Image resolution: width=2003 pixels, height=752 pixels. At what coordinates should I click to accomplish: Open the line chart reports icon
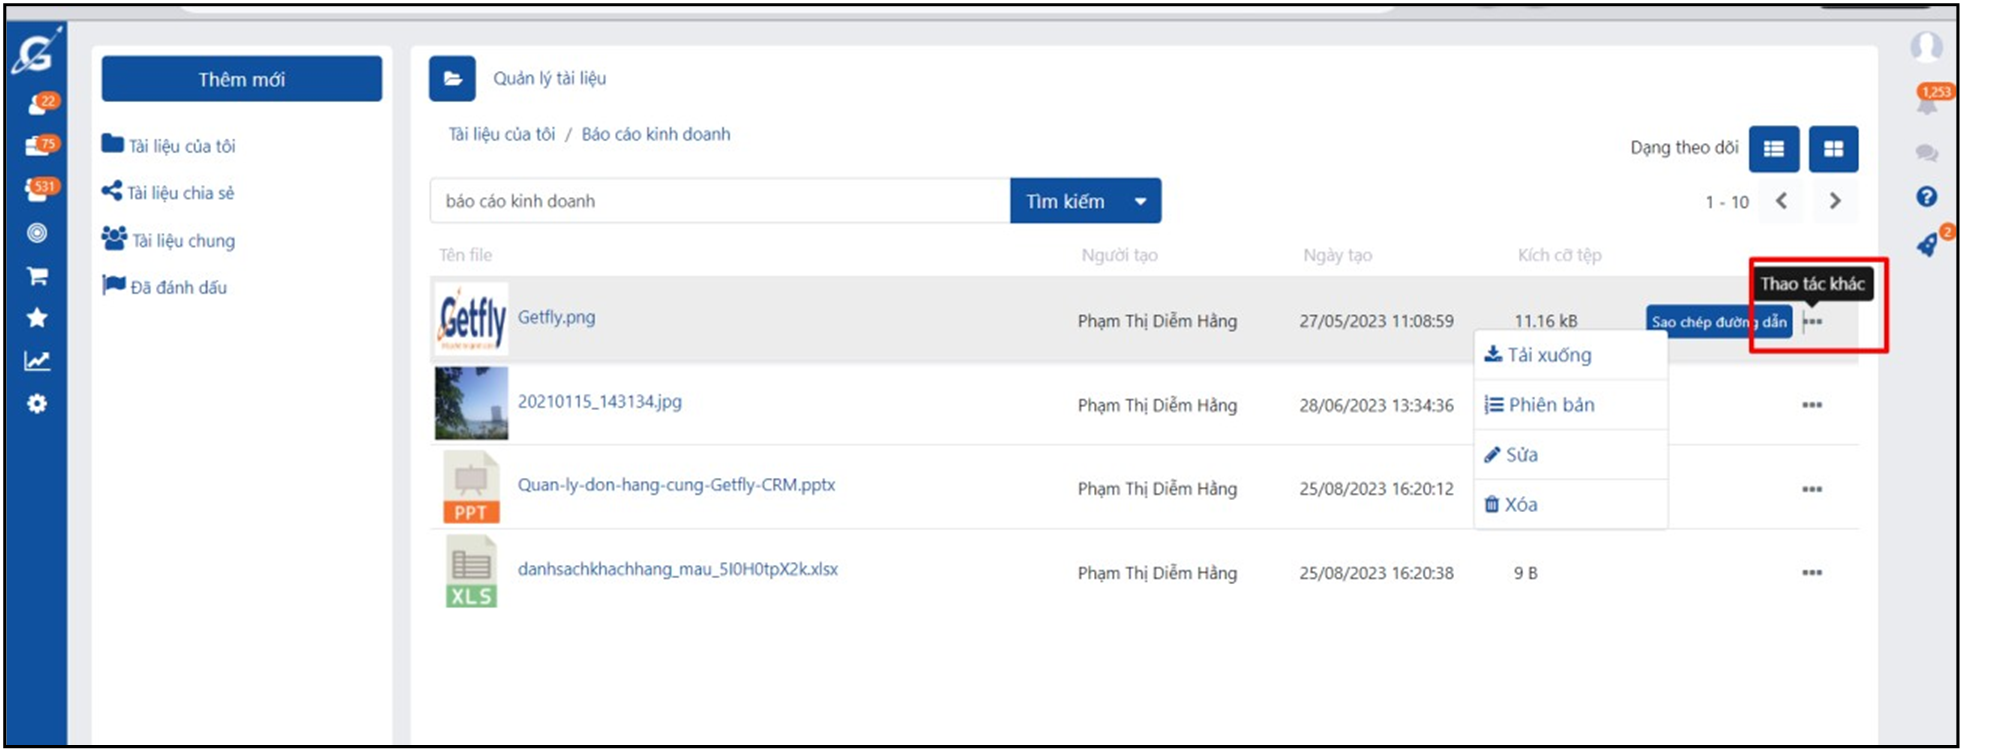[37, 361]
